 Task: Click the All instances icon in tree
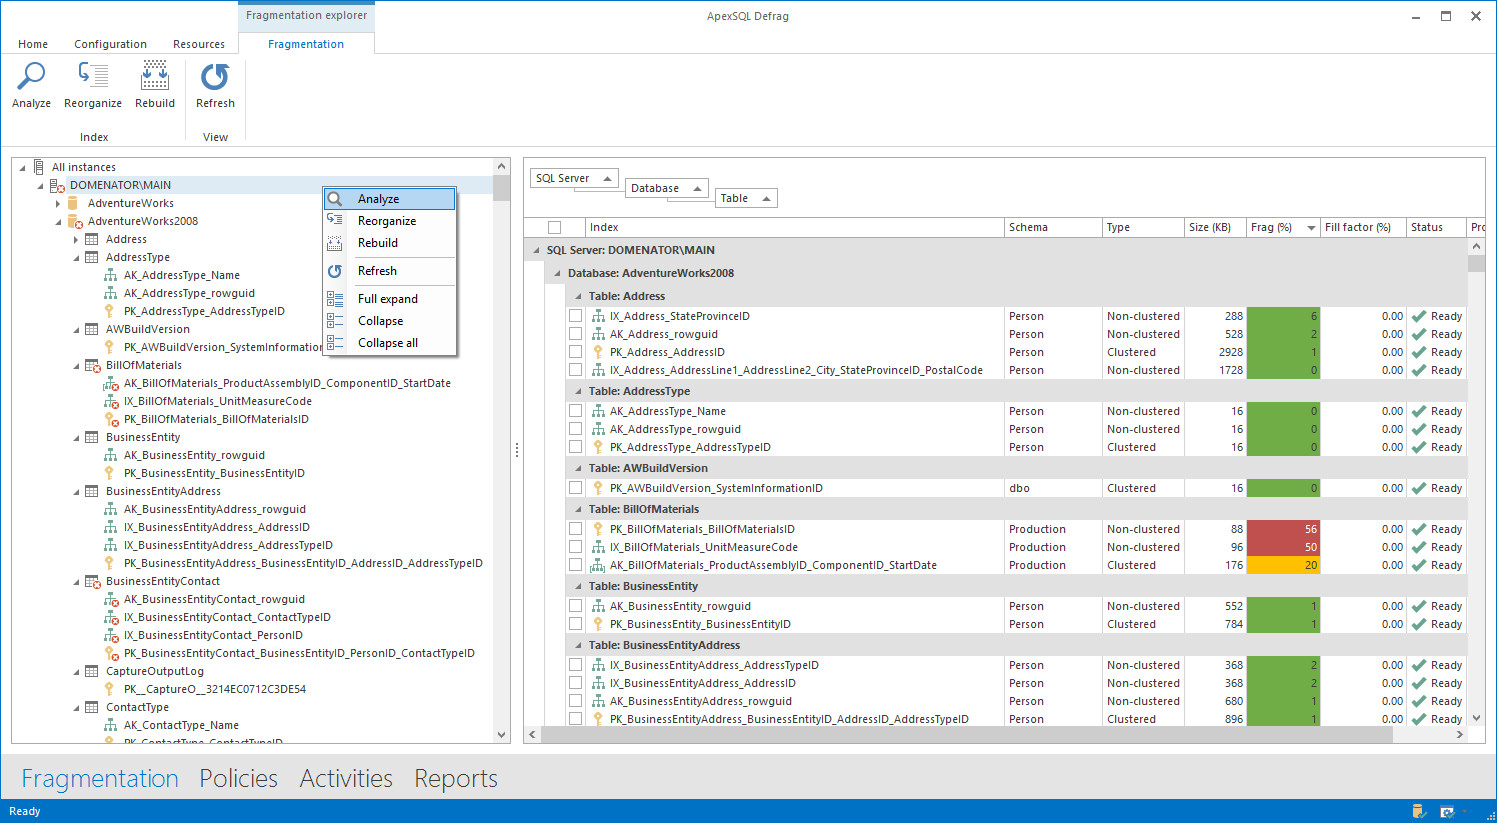[39, 167]
